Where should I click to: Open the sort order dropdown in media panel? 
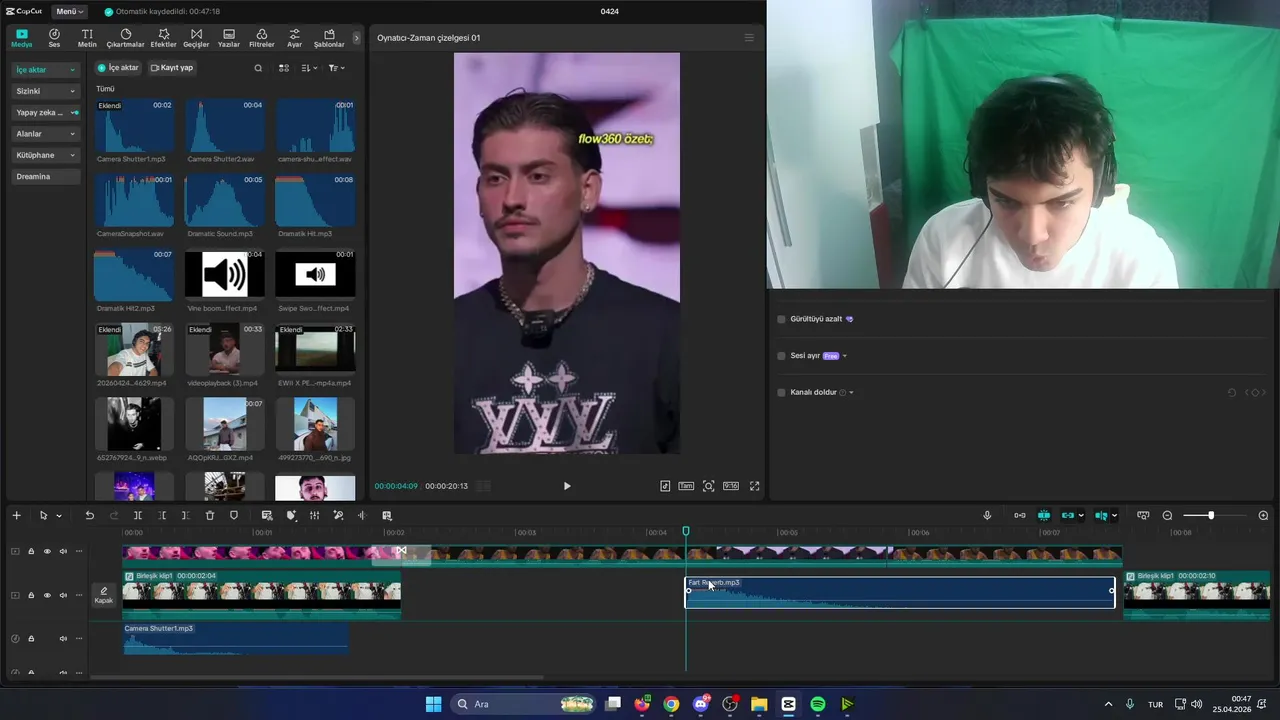point(310,68)
